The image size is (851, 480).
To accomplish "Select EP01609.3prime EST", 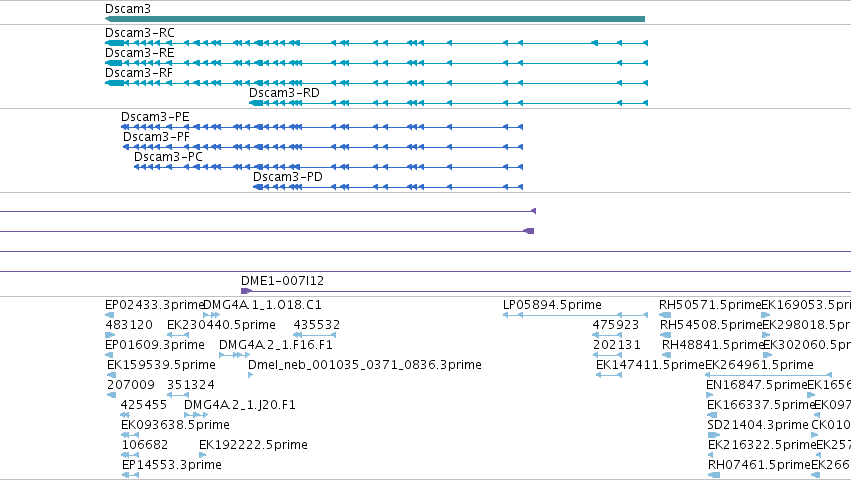I will [x=155, y=345].
